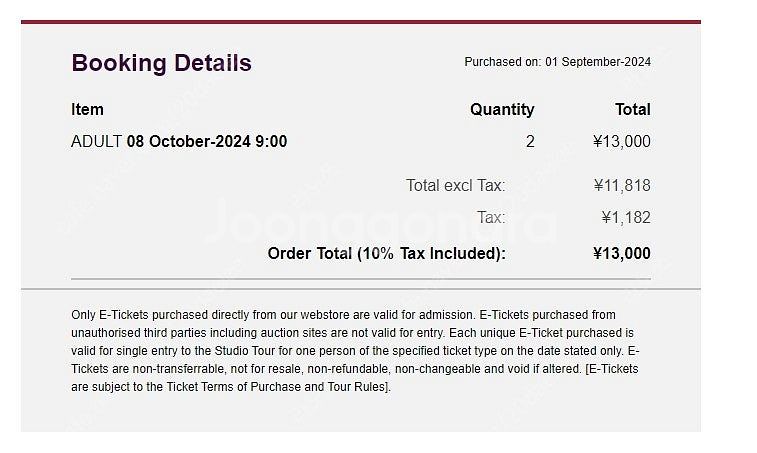Click the Purchased on 01 September-2024 text
757x453 pixels.
557,62
